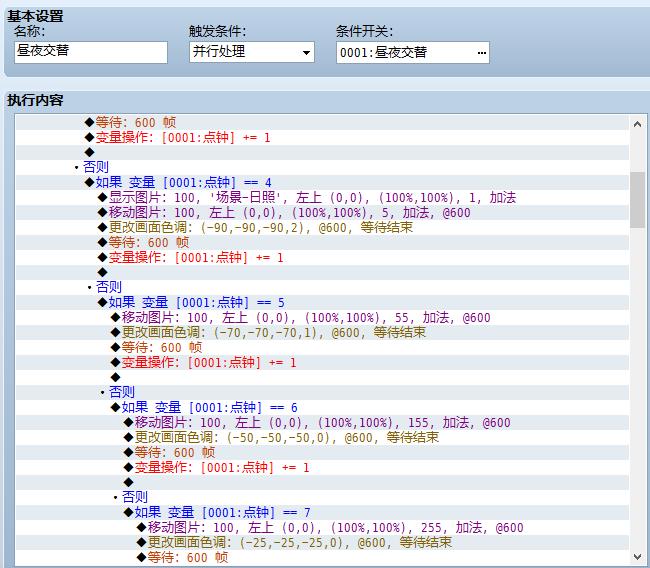Select 等待 row just below the (-25,-25,-25,0) tint
This screenshot has width=650, height=568.
point(322,557)
